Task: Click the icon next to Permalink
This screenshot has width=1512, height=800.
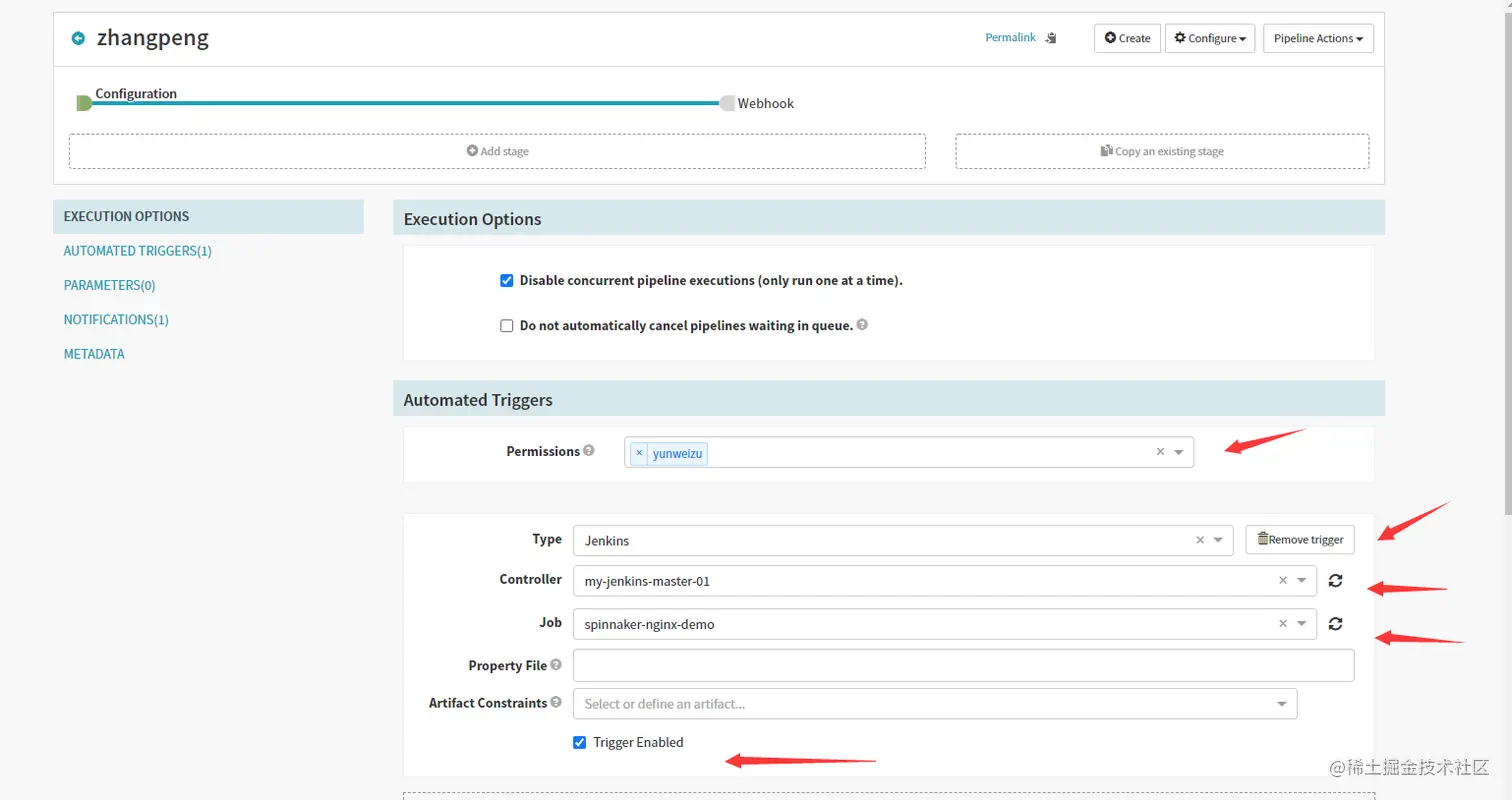Action: coord(1051,38)
